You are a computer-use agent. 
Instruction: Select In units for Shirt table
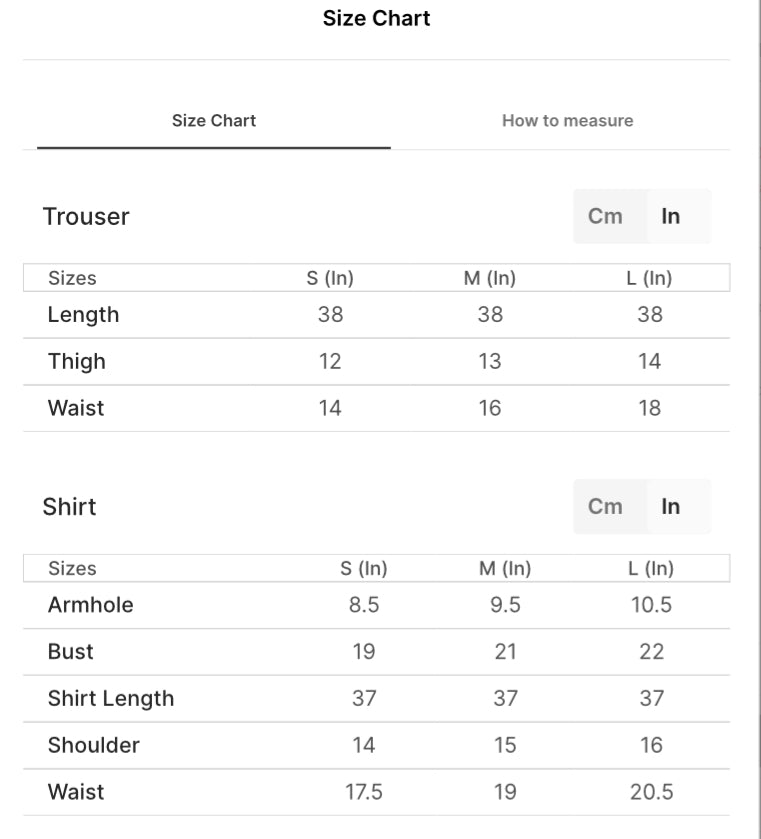tap(670, 506)
